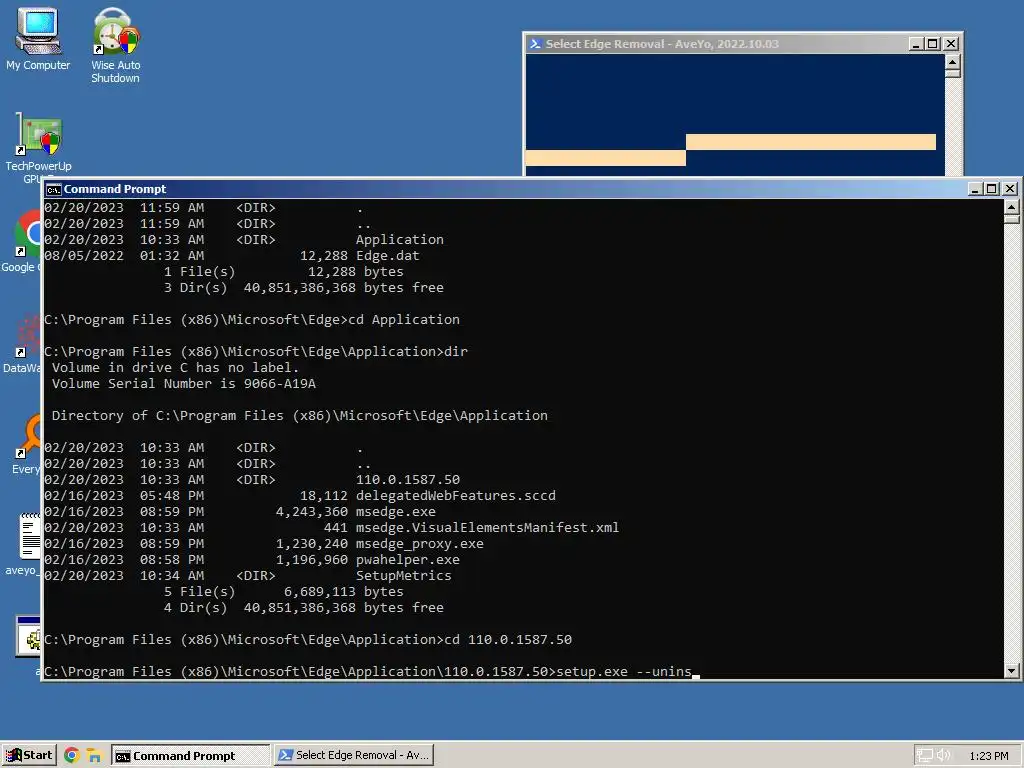Click Command Prompt scrollbar down arrow
The width and height of the screenshot is (1024, 768).
point(1012,671)
